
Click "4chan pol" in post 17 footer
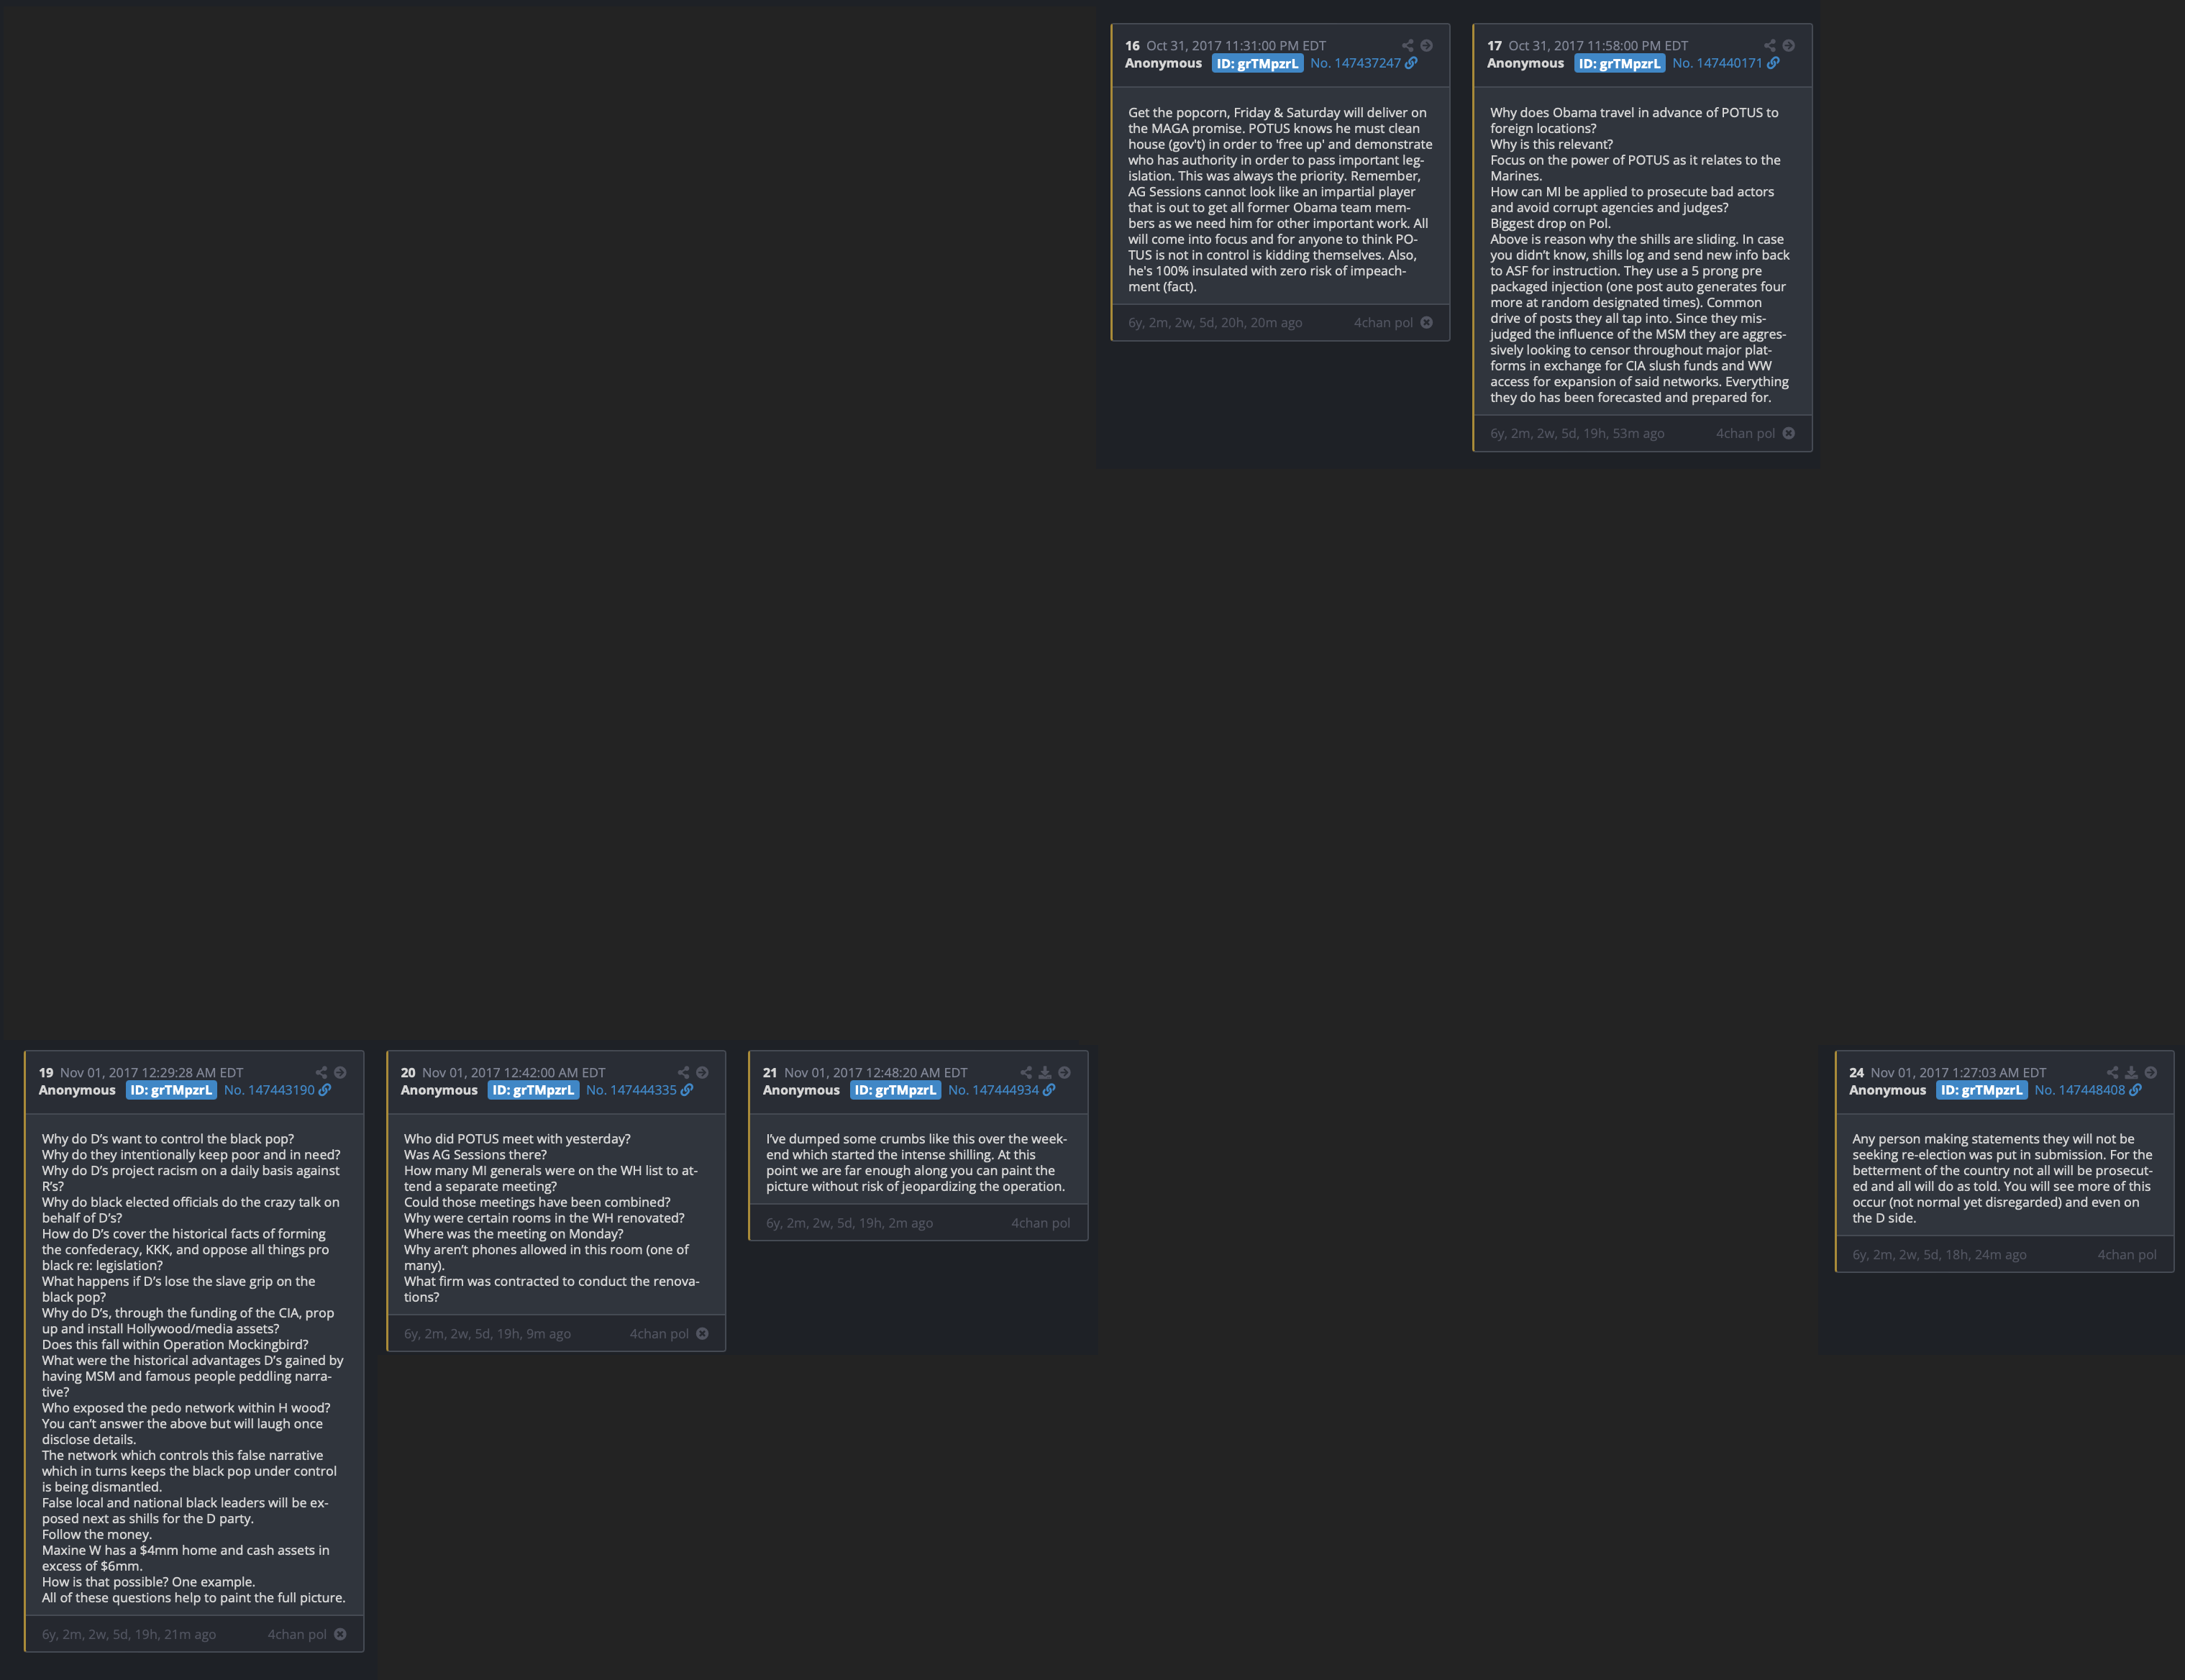(x=1745, y=433)
